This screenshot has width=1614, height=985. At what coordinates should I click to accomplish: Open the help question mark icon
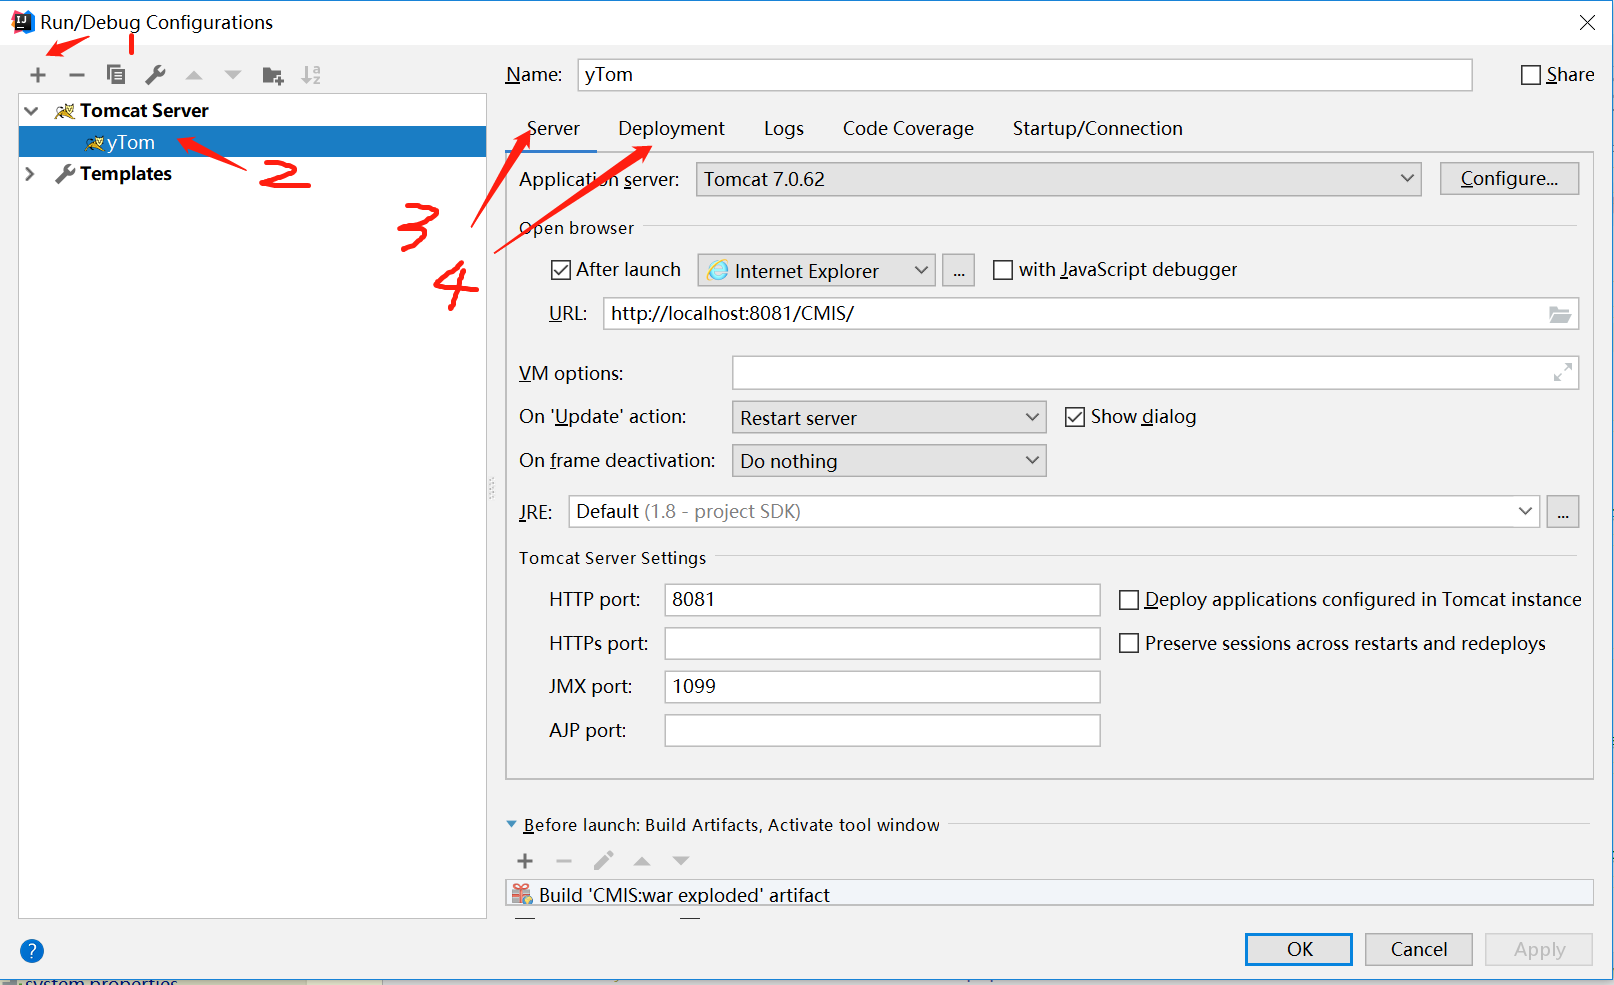click(32, 951)
